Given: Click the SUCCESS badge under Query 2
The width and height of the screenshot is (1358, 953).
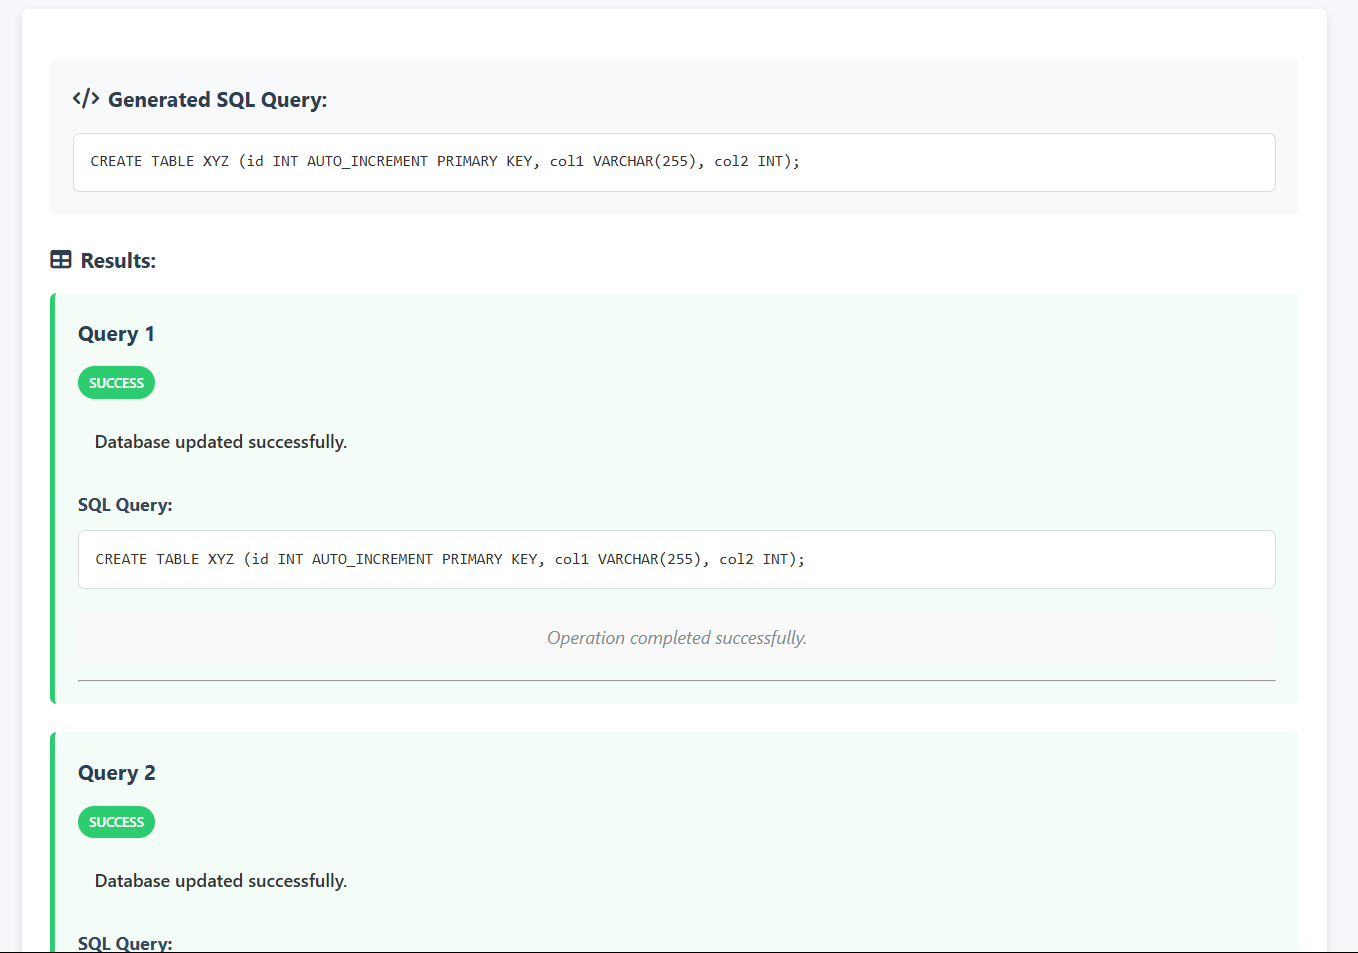Looking at the screenshot, I should (116, 822).
